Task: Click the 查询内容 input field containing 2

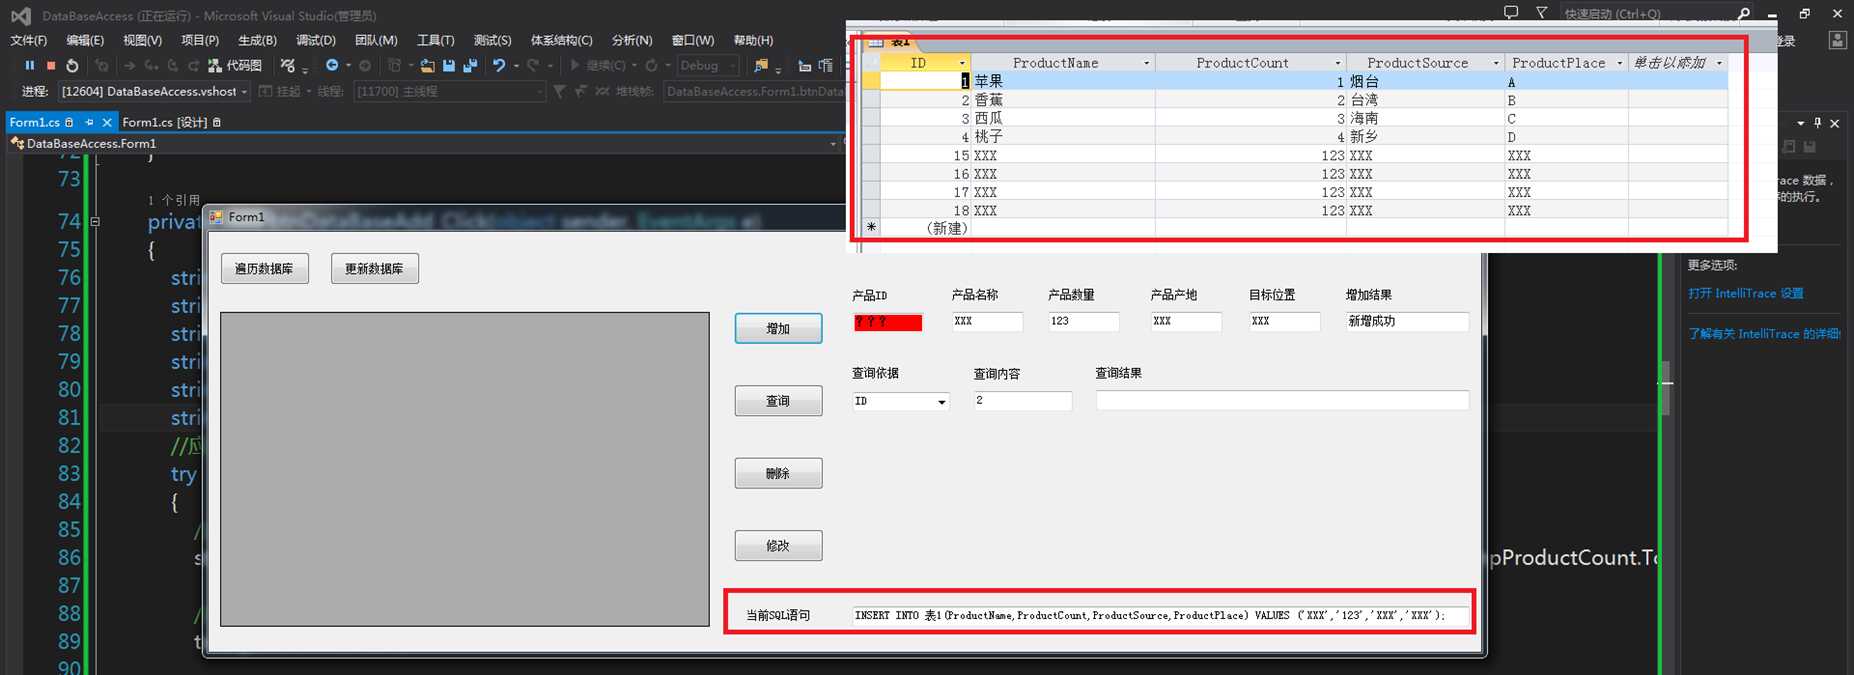Action: 1023,400
